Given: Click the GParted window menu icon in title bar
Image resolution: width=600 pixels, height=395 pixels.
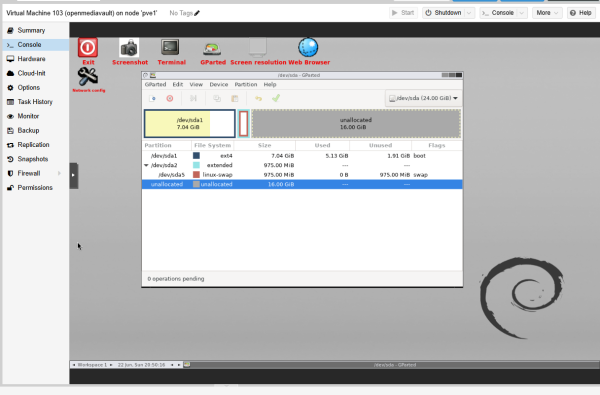Looking at the screenshot, I should coord(153,75).
